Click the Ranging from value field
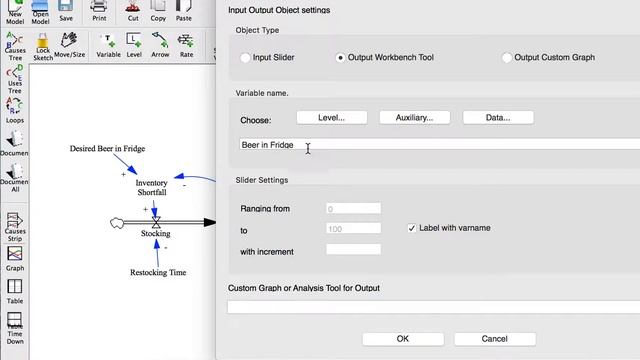The width and height of the screenshot is (640, 360). [353, 209]
